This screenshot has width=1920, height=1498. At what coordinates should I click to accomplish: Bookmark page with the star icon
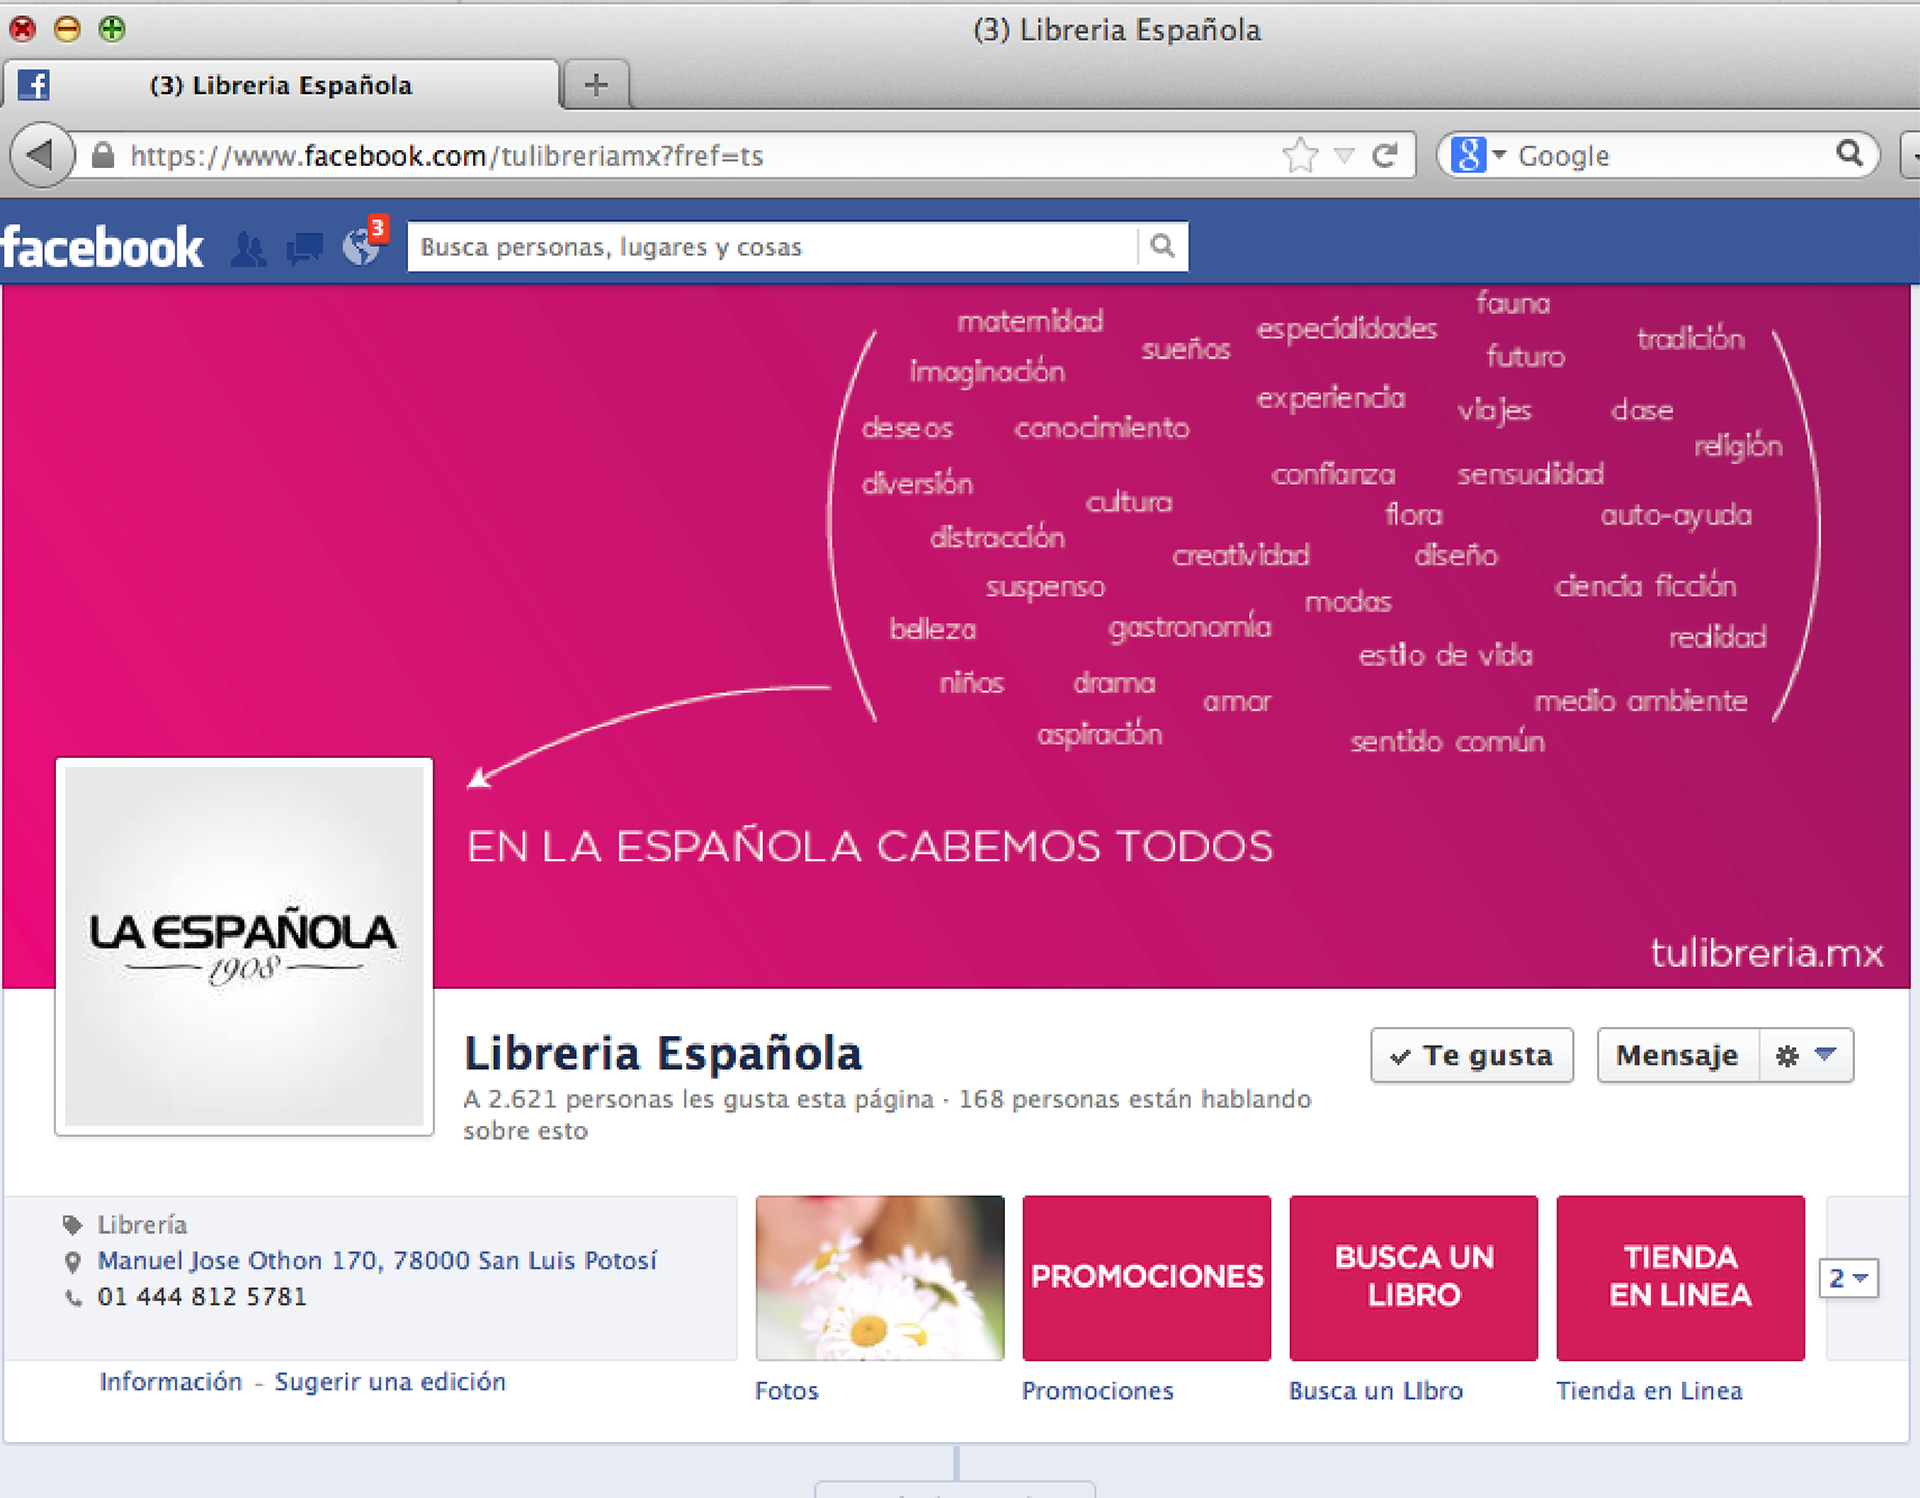(x=1300, y=155)
